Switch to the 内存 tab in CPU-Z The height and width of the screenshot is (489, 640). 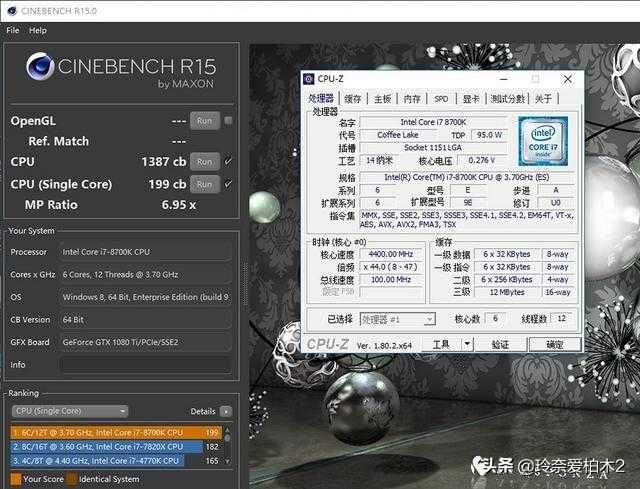click(412, 99)
